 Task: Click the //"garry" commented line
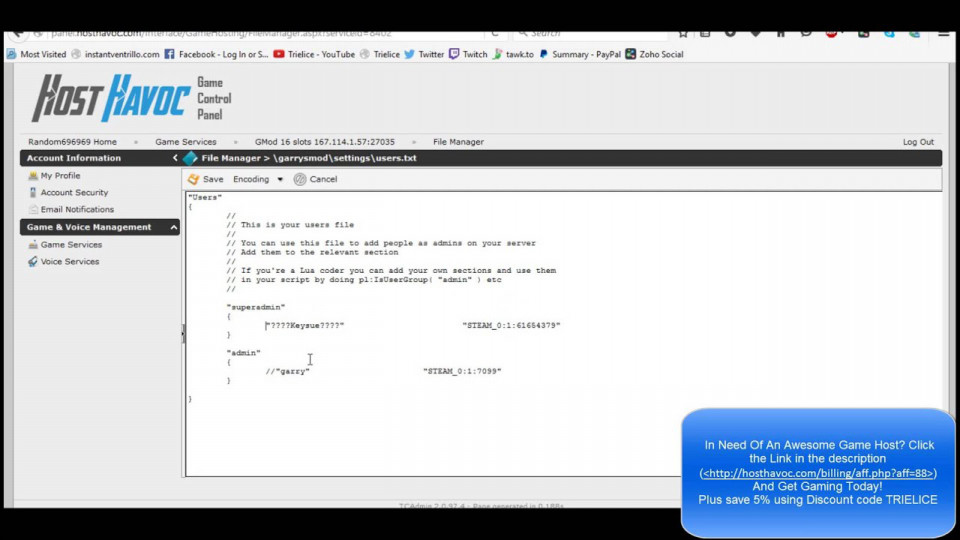point(288,371)
